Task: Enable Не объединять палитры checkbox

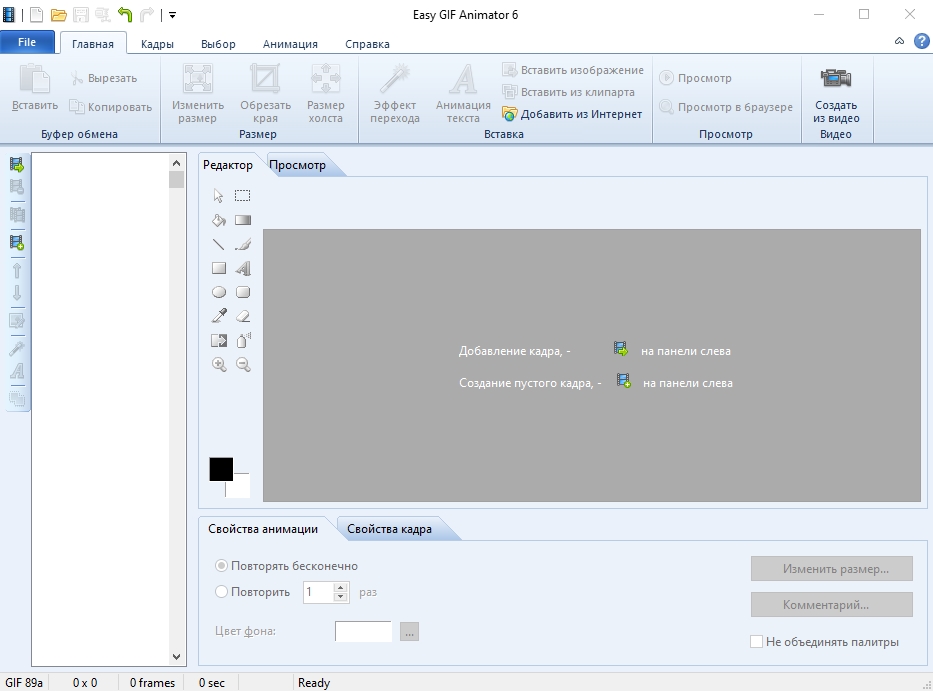Action: (756, 642)
